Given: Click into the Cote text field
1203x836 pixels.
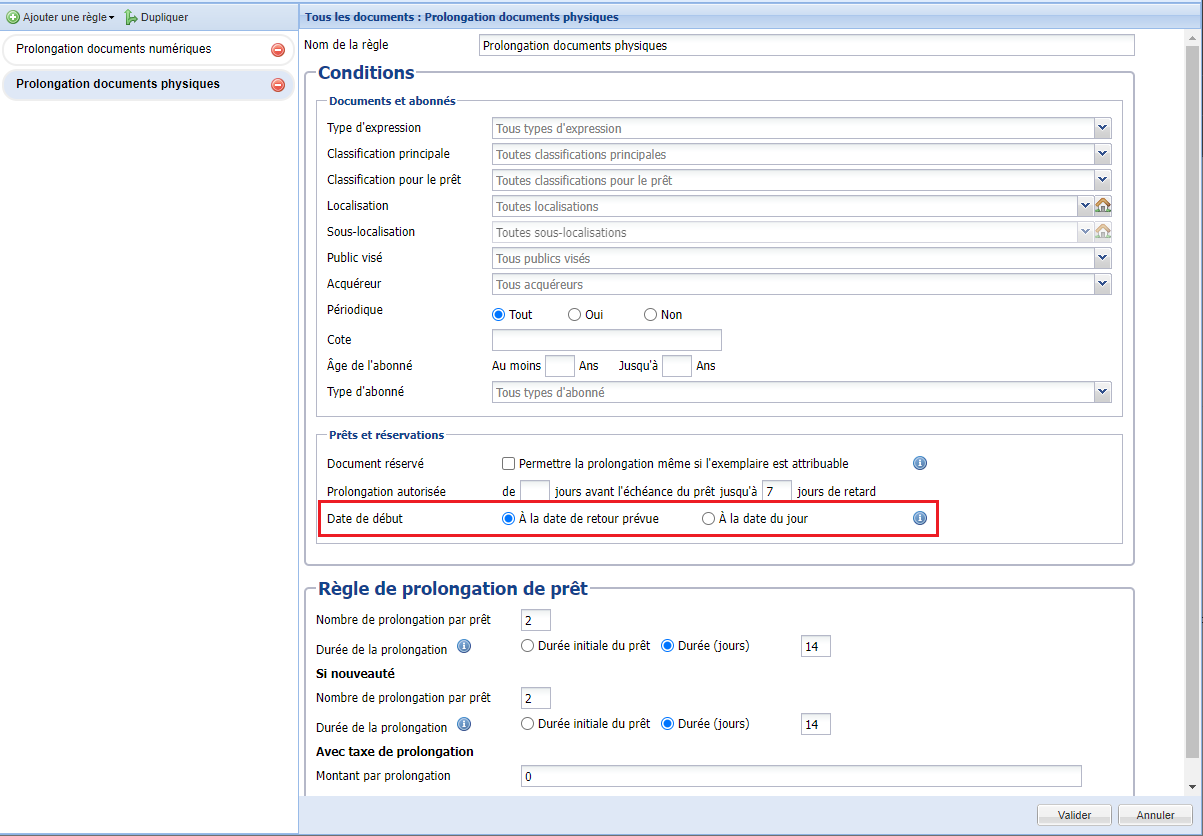Looking at the screenshot, I should (x=606, y=340).
